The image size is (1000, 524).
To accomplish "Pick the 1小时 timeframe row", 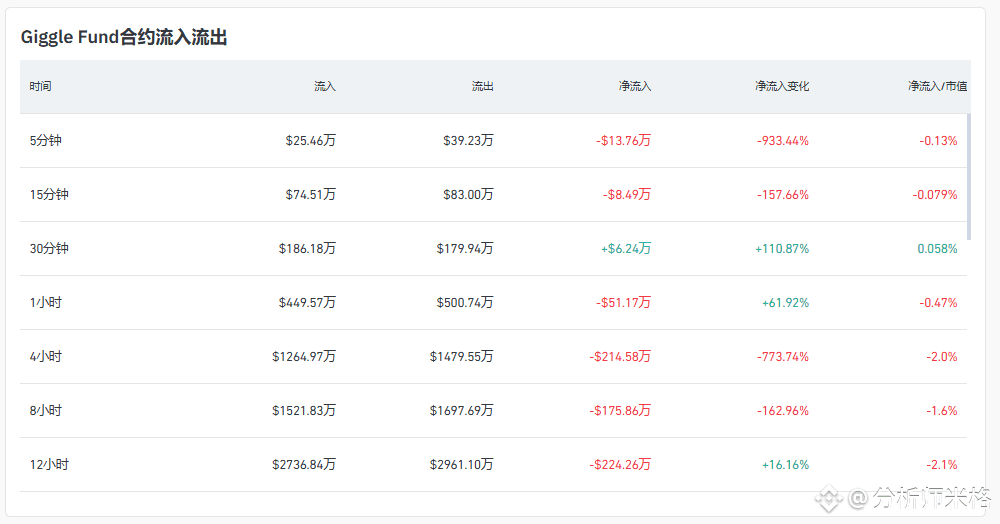I will click(46, 303).
